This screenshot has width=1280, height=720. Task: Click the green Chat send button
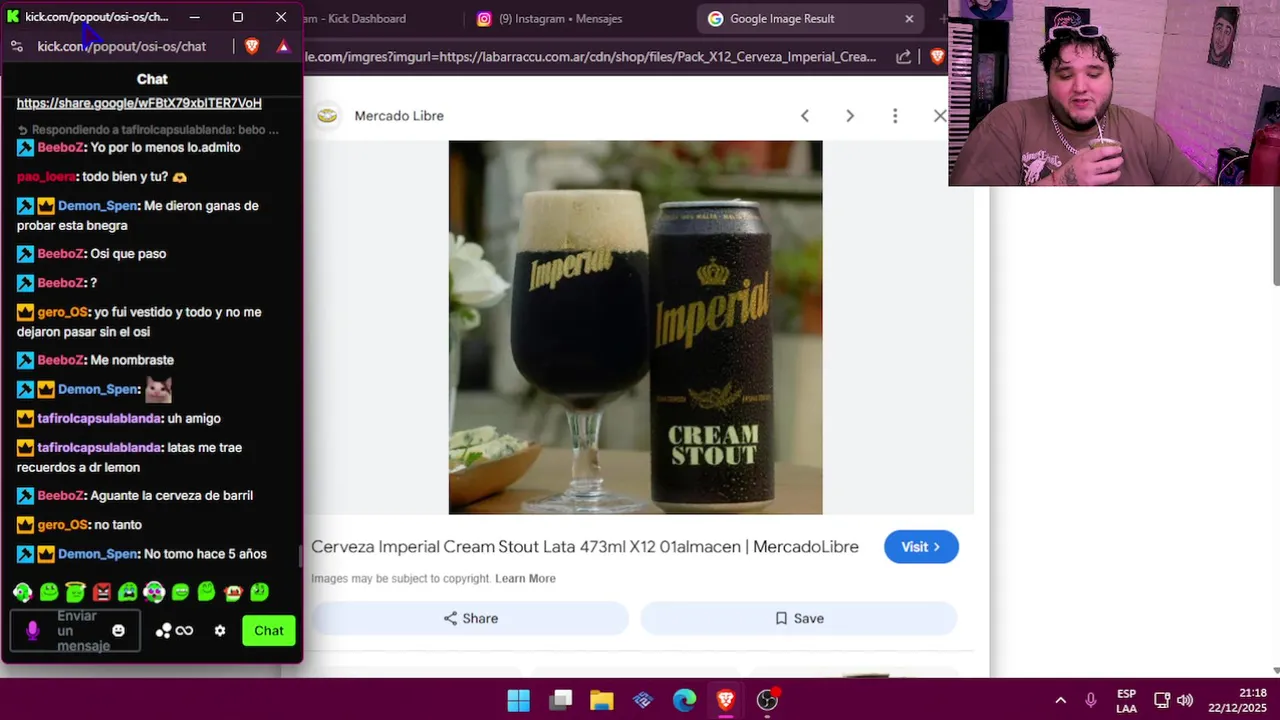[x=269, y=631]
